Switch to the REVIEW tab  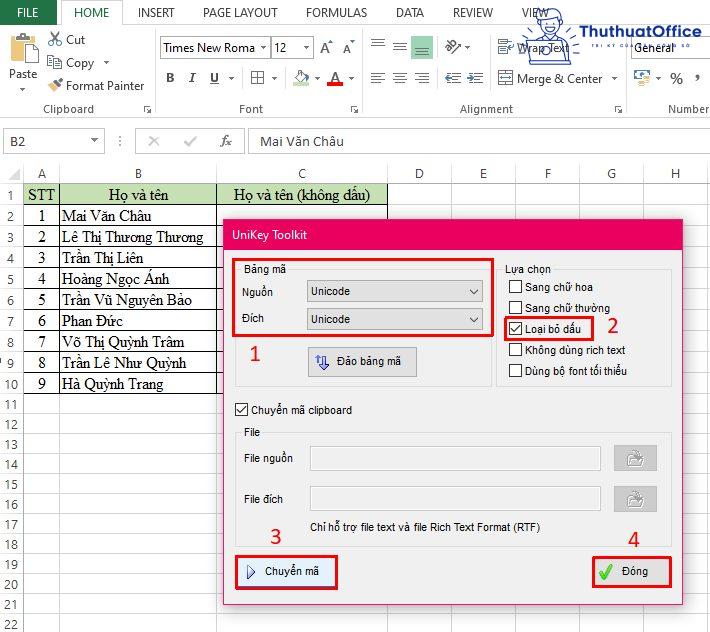point(473,13)
